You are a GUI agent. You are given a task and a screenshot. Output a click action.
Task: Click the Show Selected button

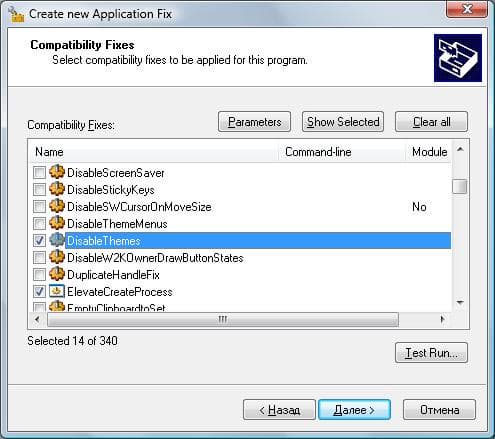343,122
